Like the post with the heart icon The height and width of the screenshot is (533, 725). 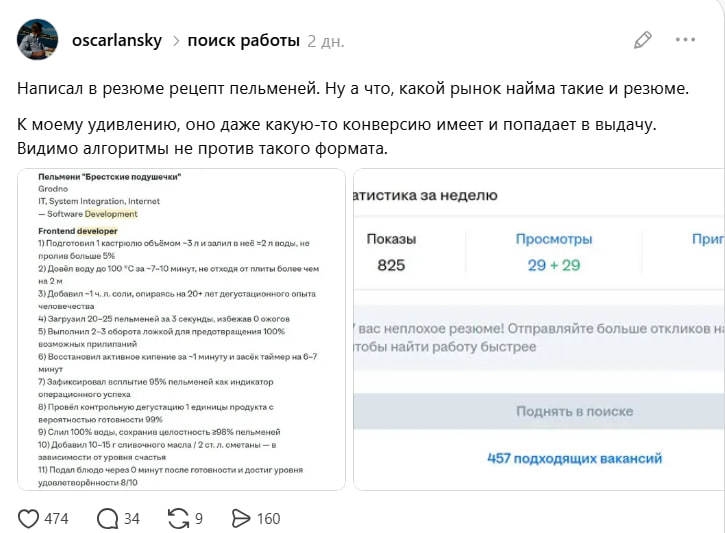coord(29,518)
